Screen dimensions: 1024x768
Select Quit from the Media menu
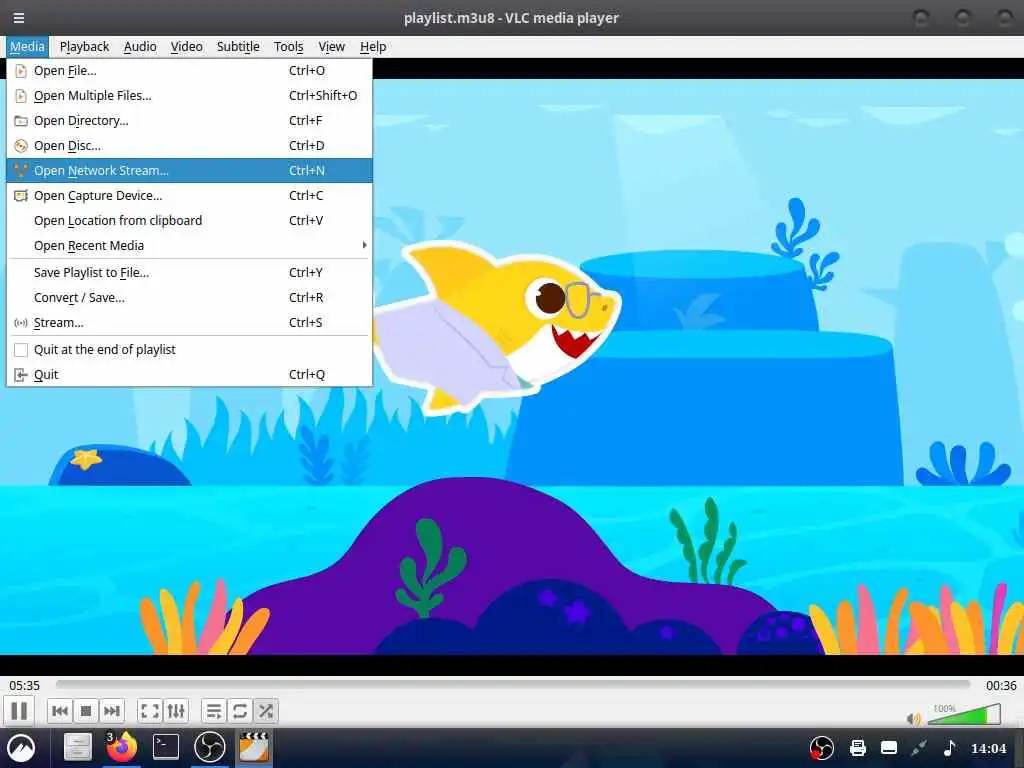(189, 375)
